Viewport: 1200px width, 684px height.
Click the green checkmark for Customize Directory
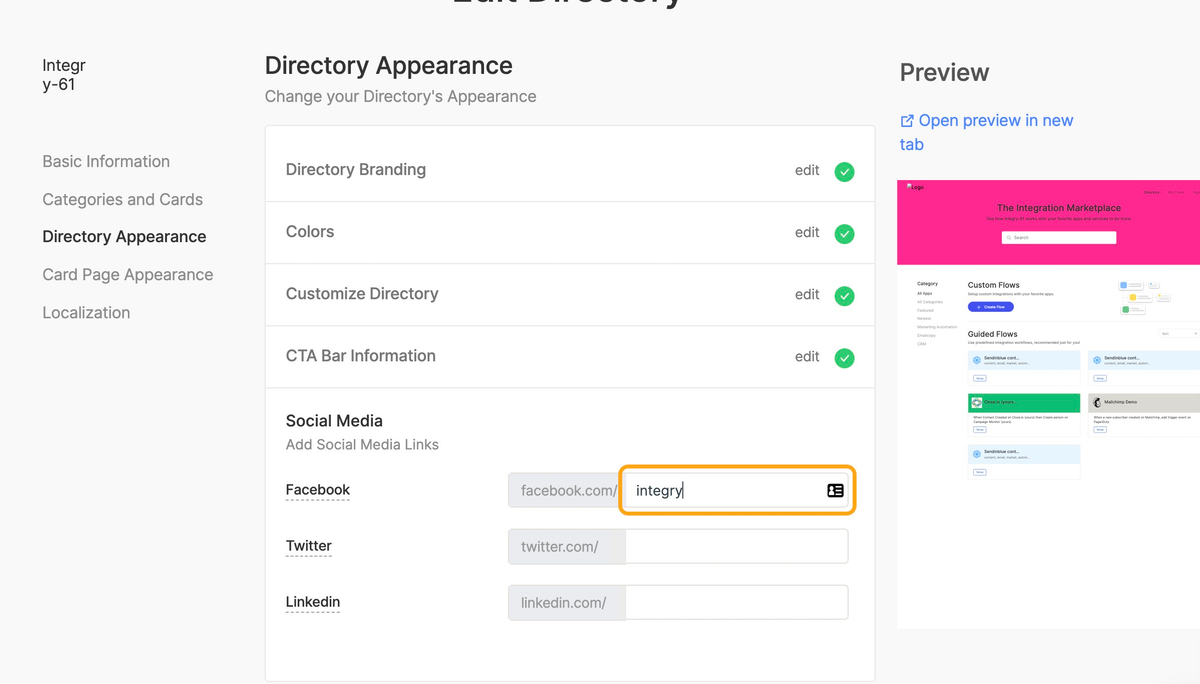[x=845, y=295]
